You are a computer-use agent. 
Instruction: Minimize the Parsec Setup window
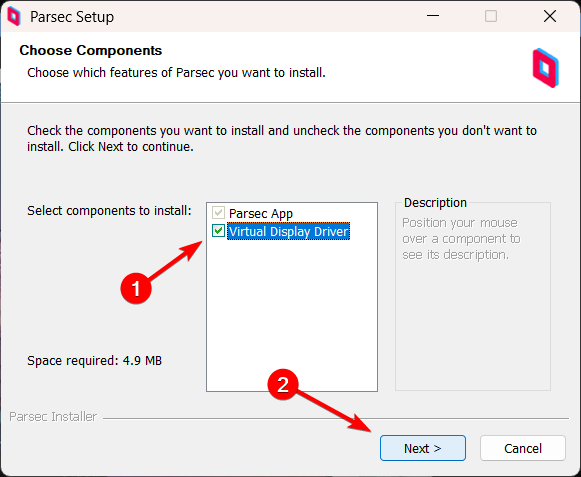pyautogui.click(x=433, y=16)
